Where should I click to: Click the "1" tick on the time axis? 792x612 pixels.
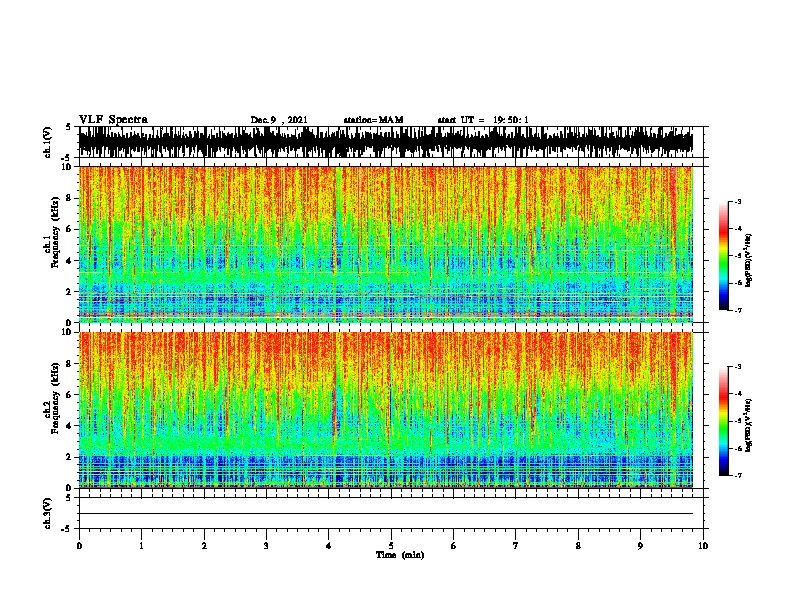click(x=141, y=545)
